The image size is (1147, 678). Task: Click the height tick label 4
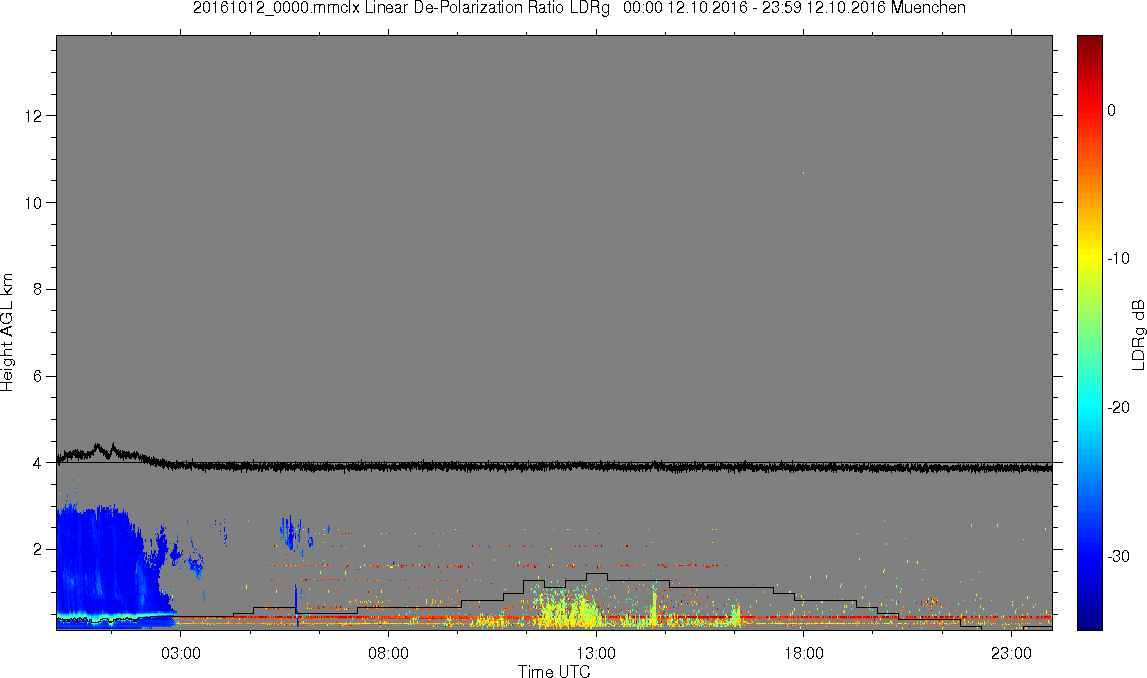click(37, 463)
